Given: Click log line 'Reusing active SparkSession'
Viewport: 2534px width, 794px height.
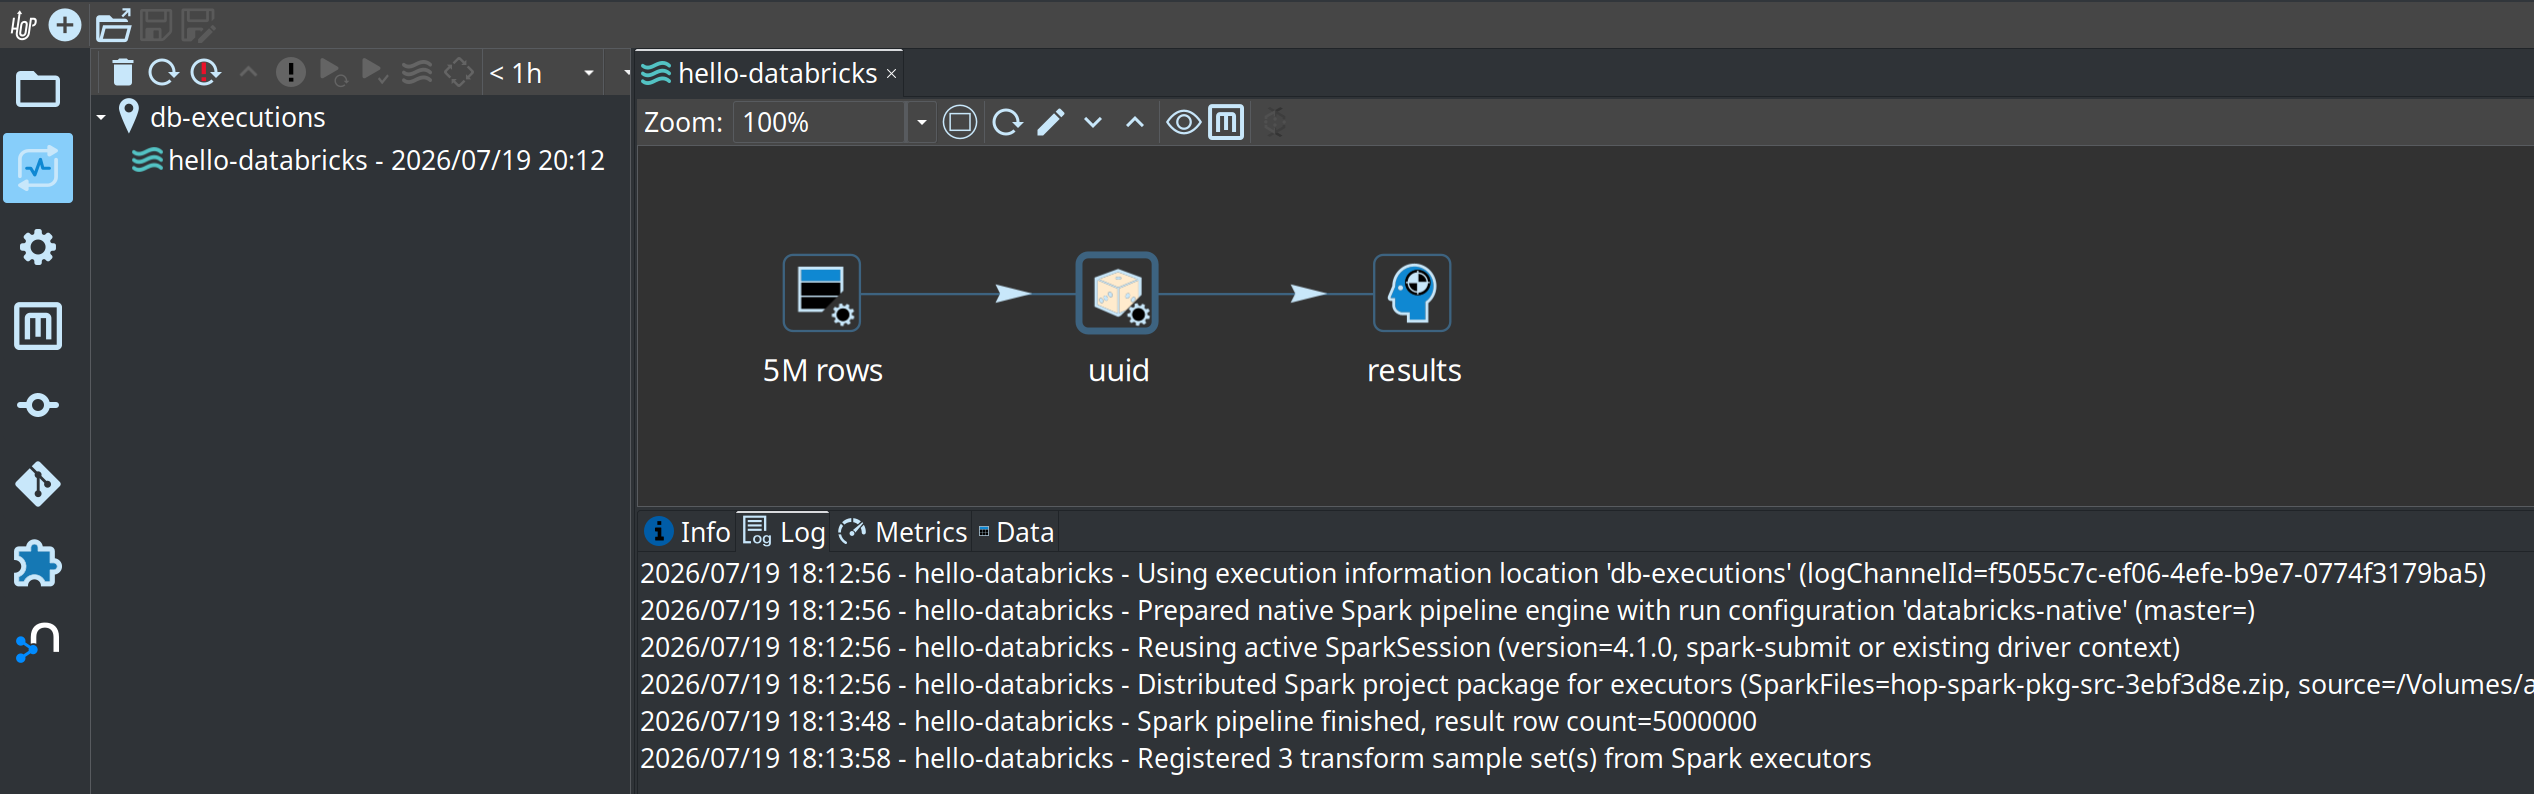Looking at the screenshot, I should pos(1410,647).
